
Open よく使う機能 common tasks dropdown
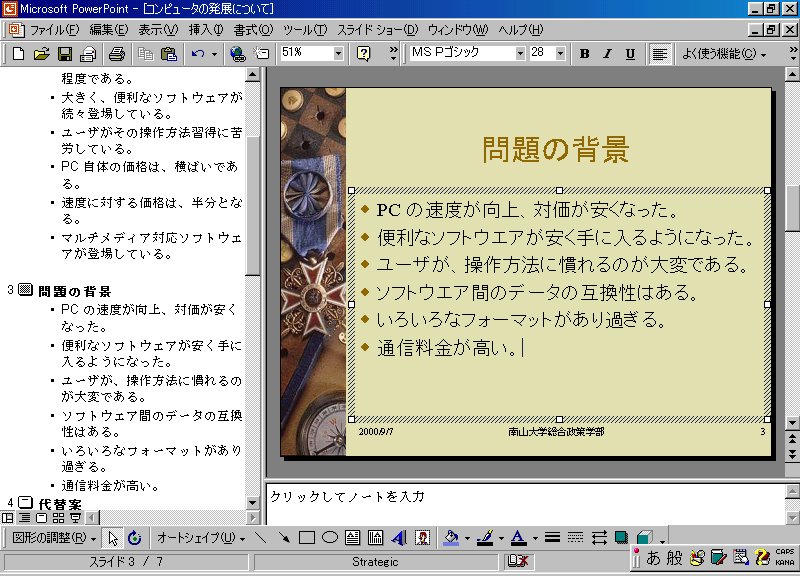(724, 54)
